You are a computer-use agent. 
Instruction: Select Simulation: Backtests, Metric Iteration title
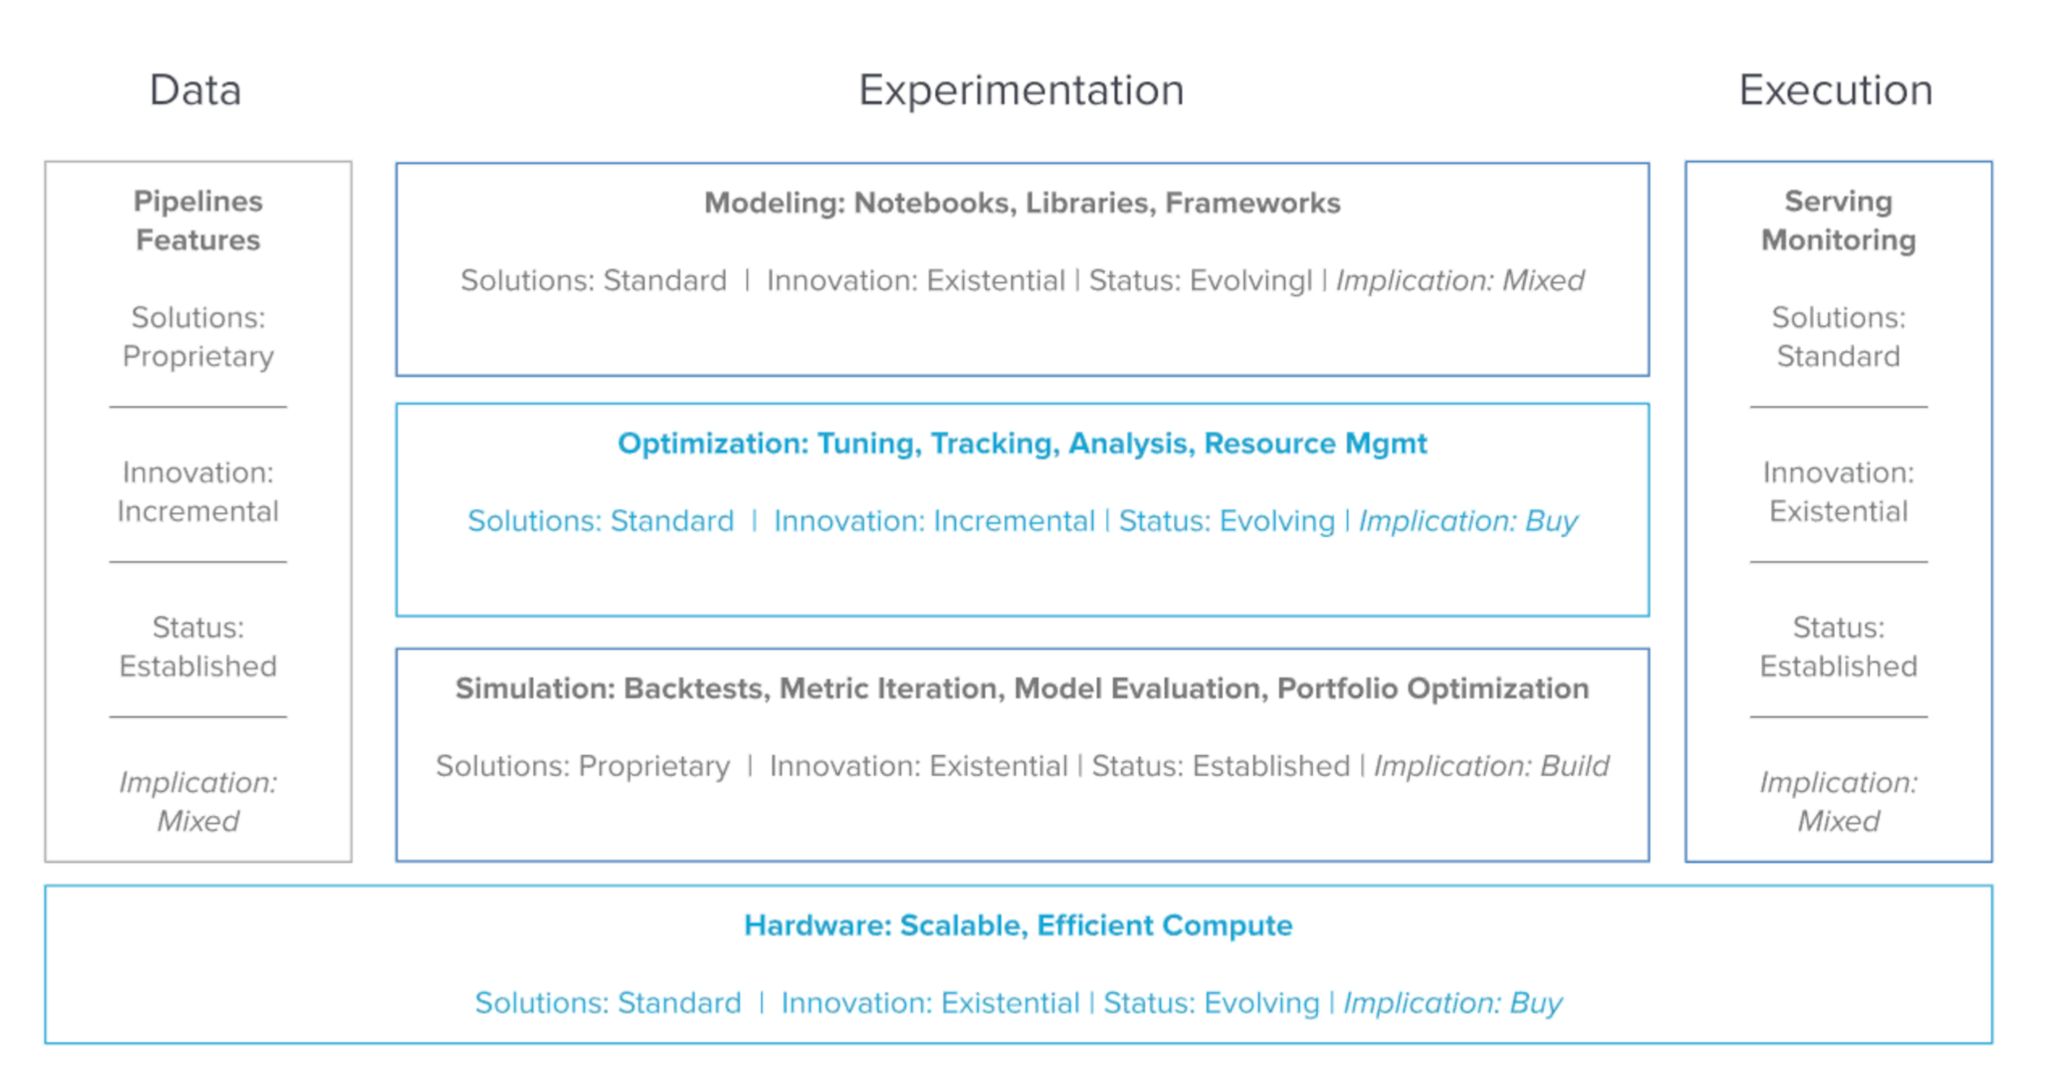pyautogui.click(x=1021, y=688)
